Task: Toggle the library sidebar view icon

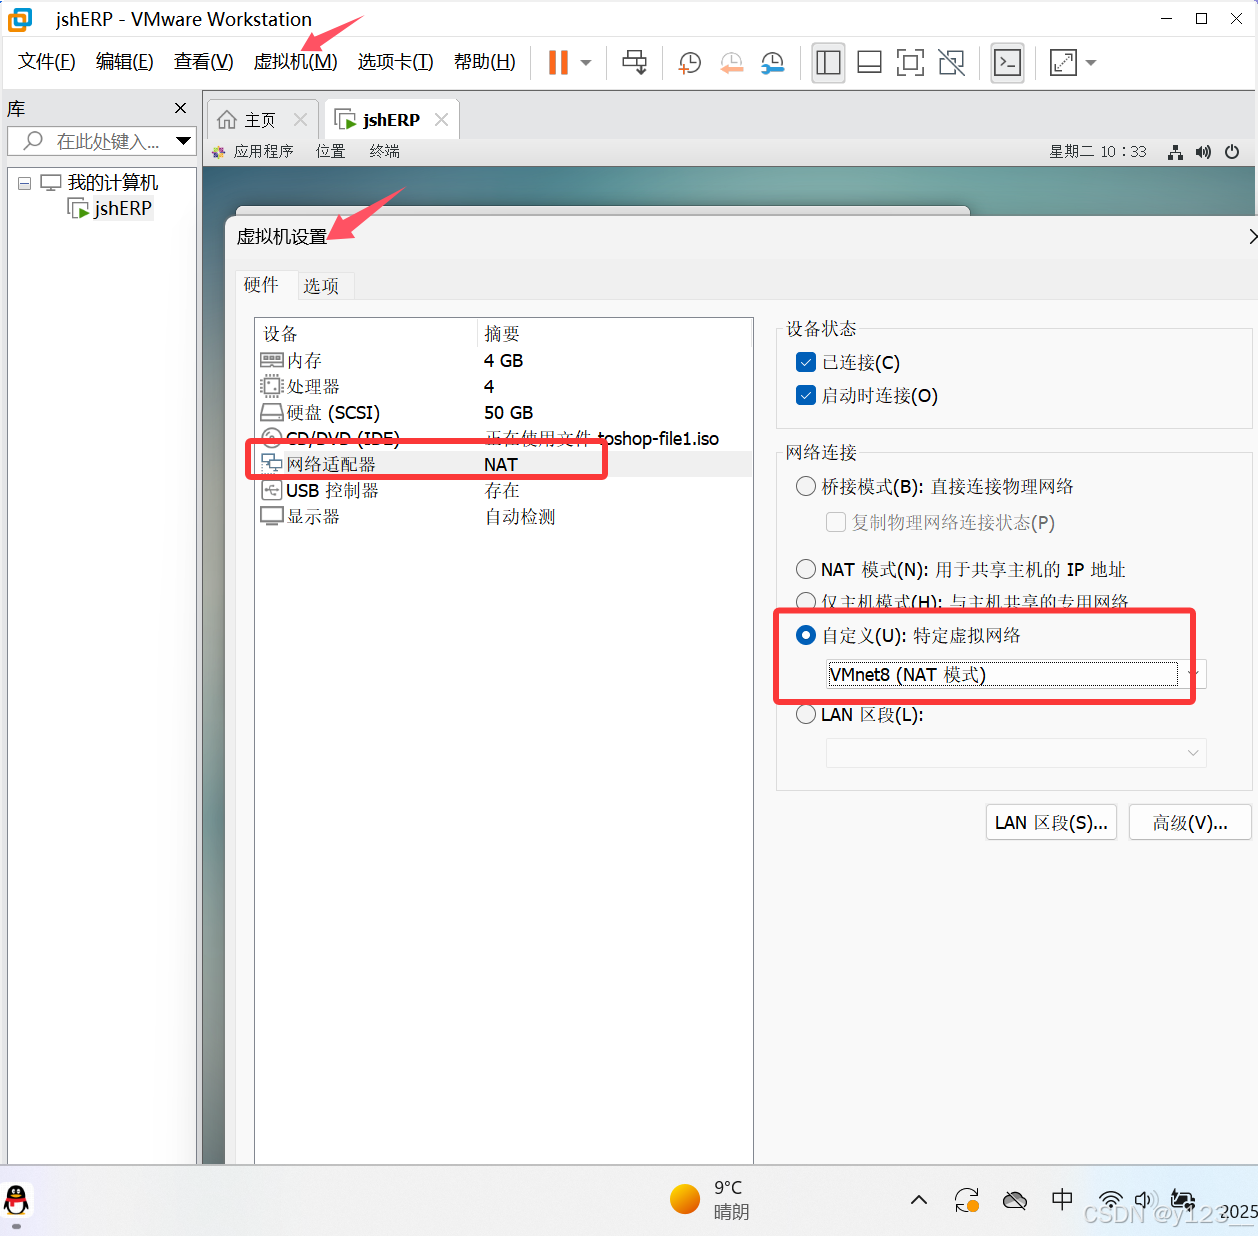Action: [x=828, y=63]
